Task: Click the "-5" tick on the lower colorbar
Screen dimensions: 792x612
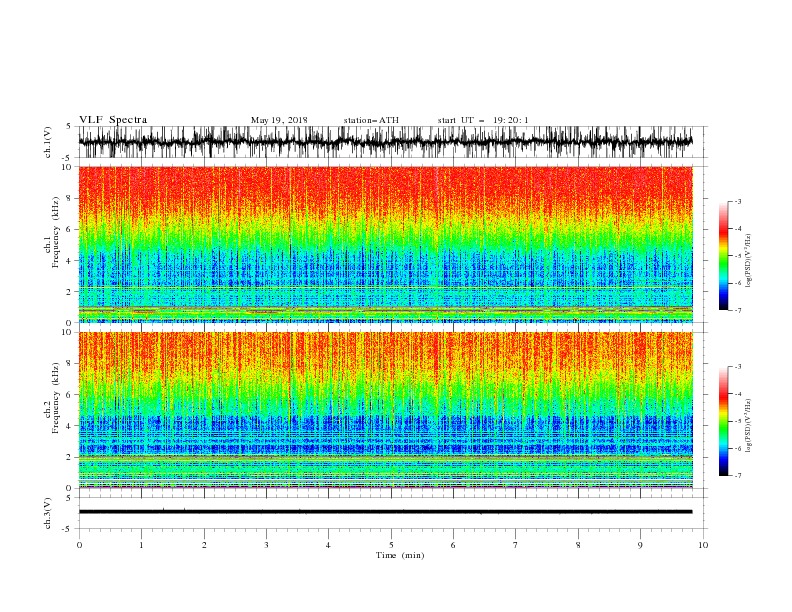Action: (737, 421)
